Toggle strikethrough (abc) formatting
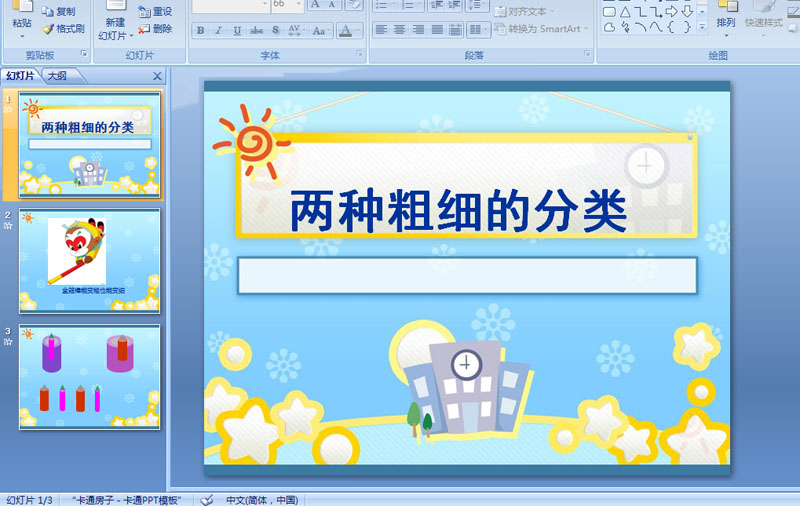 [256, 31]
